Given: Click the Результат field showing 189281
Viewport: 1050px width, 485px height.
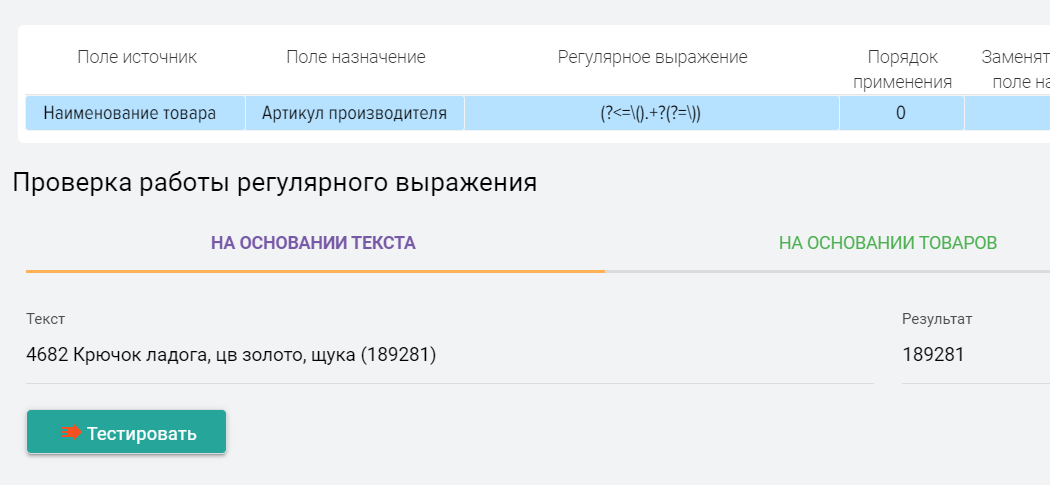Looking at the screenshot, I should (x=975, y=354).
